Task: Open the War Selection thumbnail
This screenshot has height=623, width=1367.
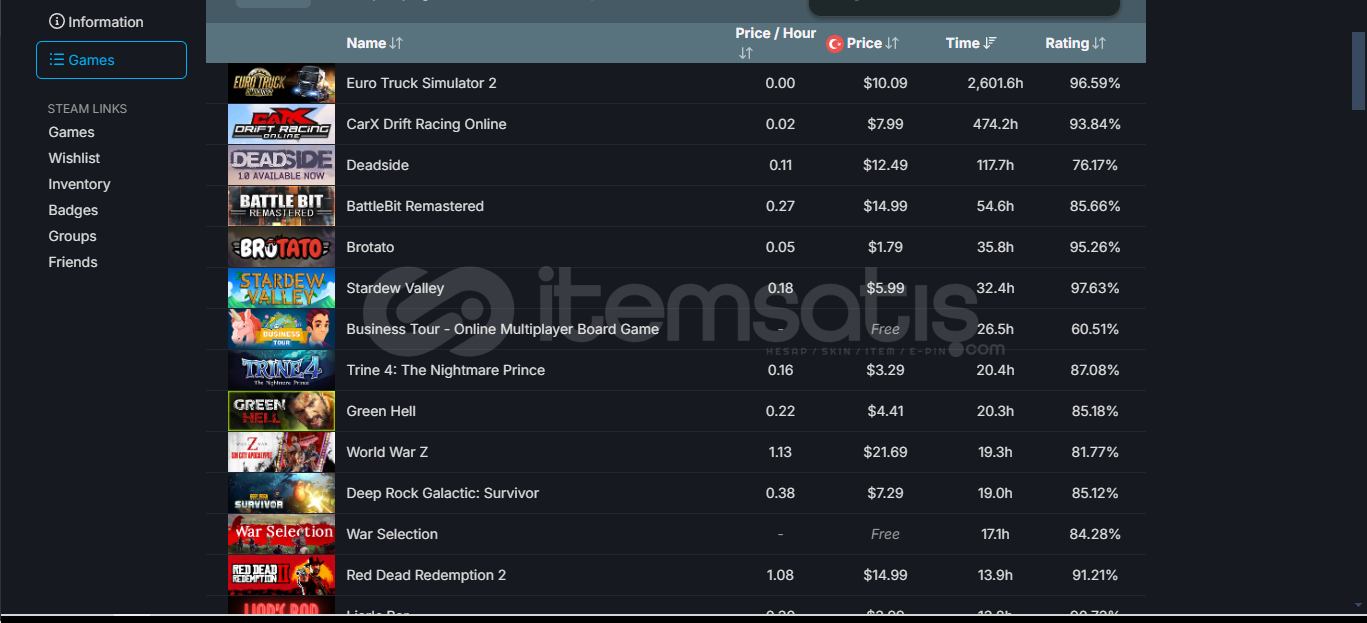Action: [281, 534]
